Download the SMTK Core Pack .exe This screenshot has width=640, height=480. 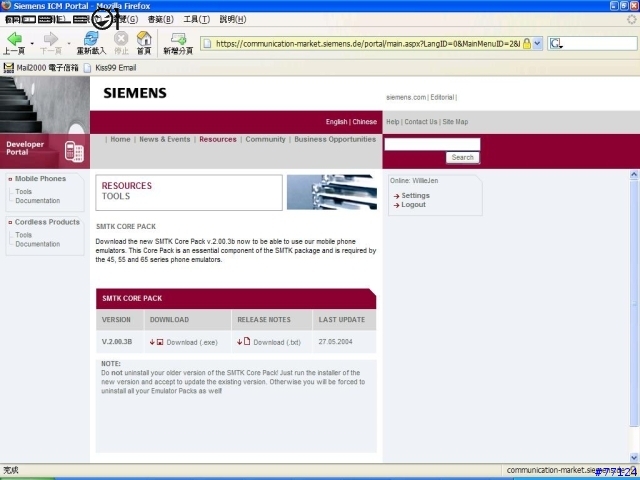[192, 342]
